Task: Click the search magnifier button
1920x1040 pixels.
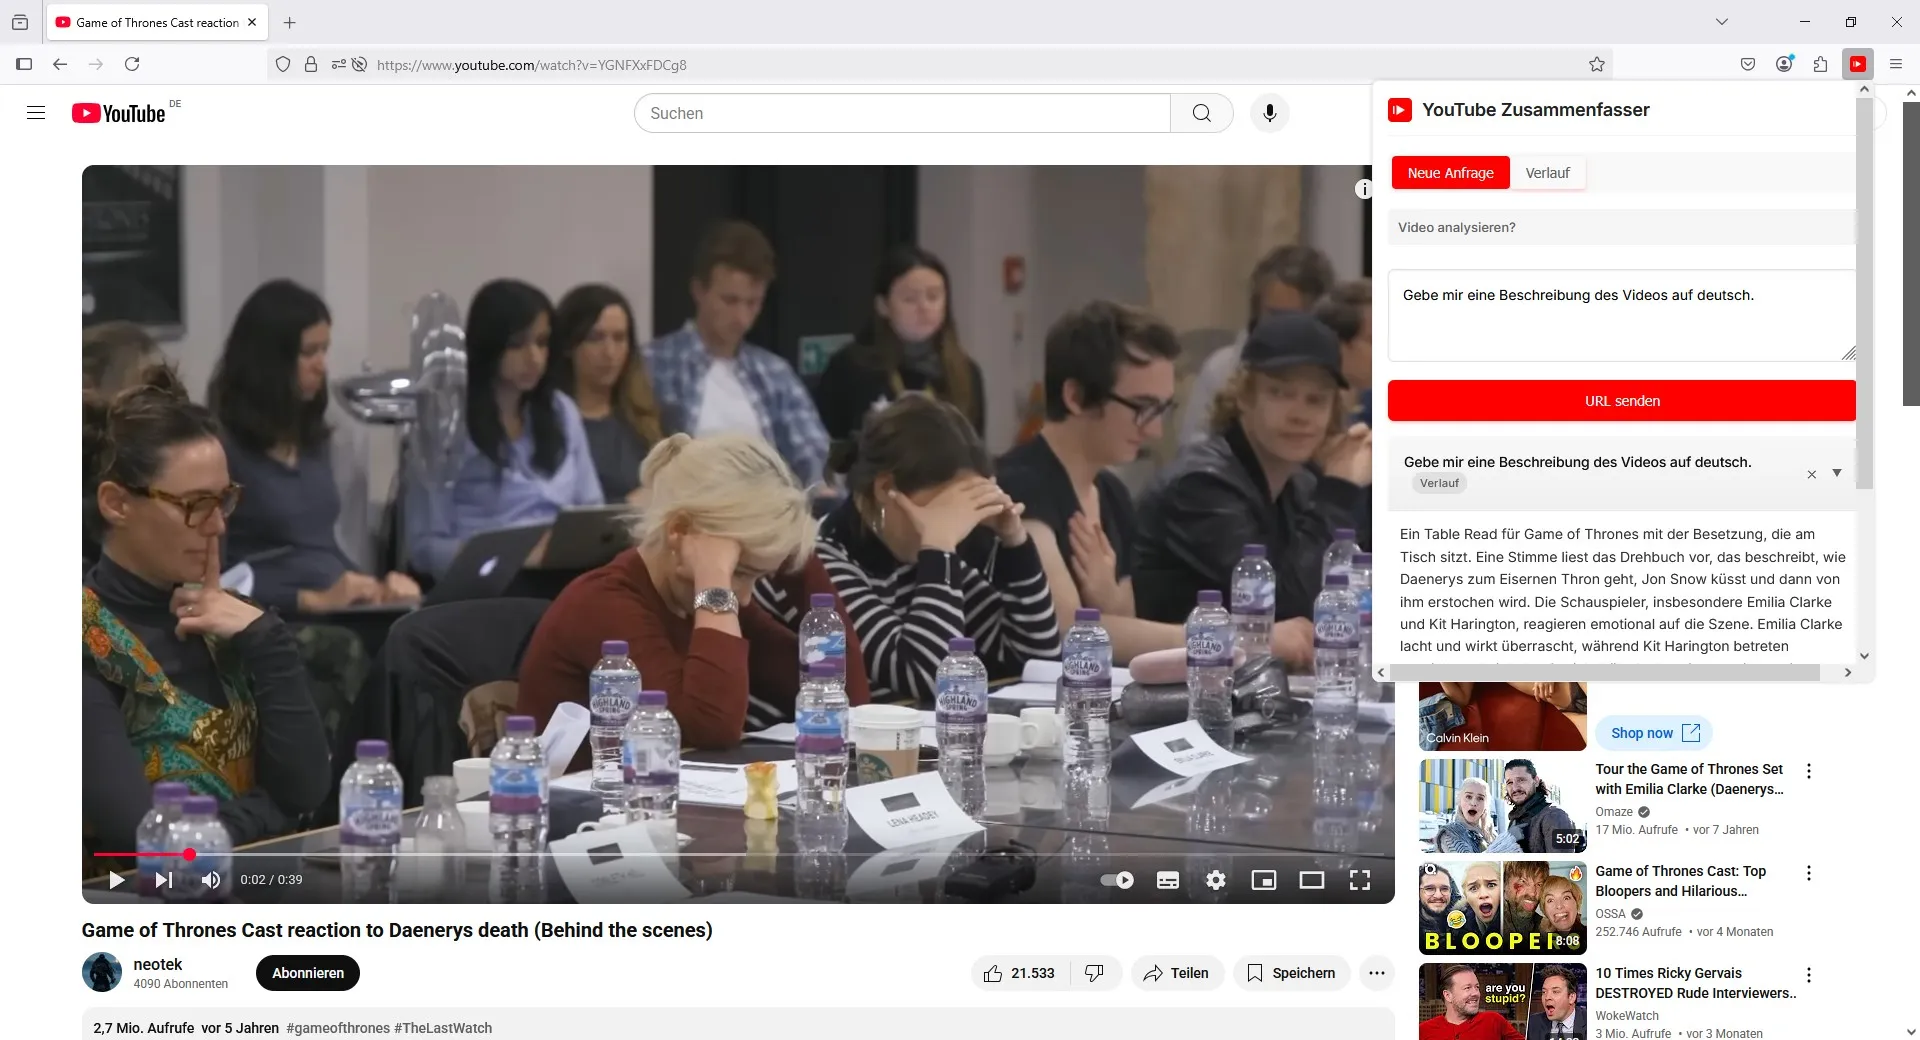Action: click(1202, 113)
